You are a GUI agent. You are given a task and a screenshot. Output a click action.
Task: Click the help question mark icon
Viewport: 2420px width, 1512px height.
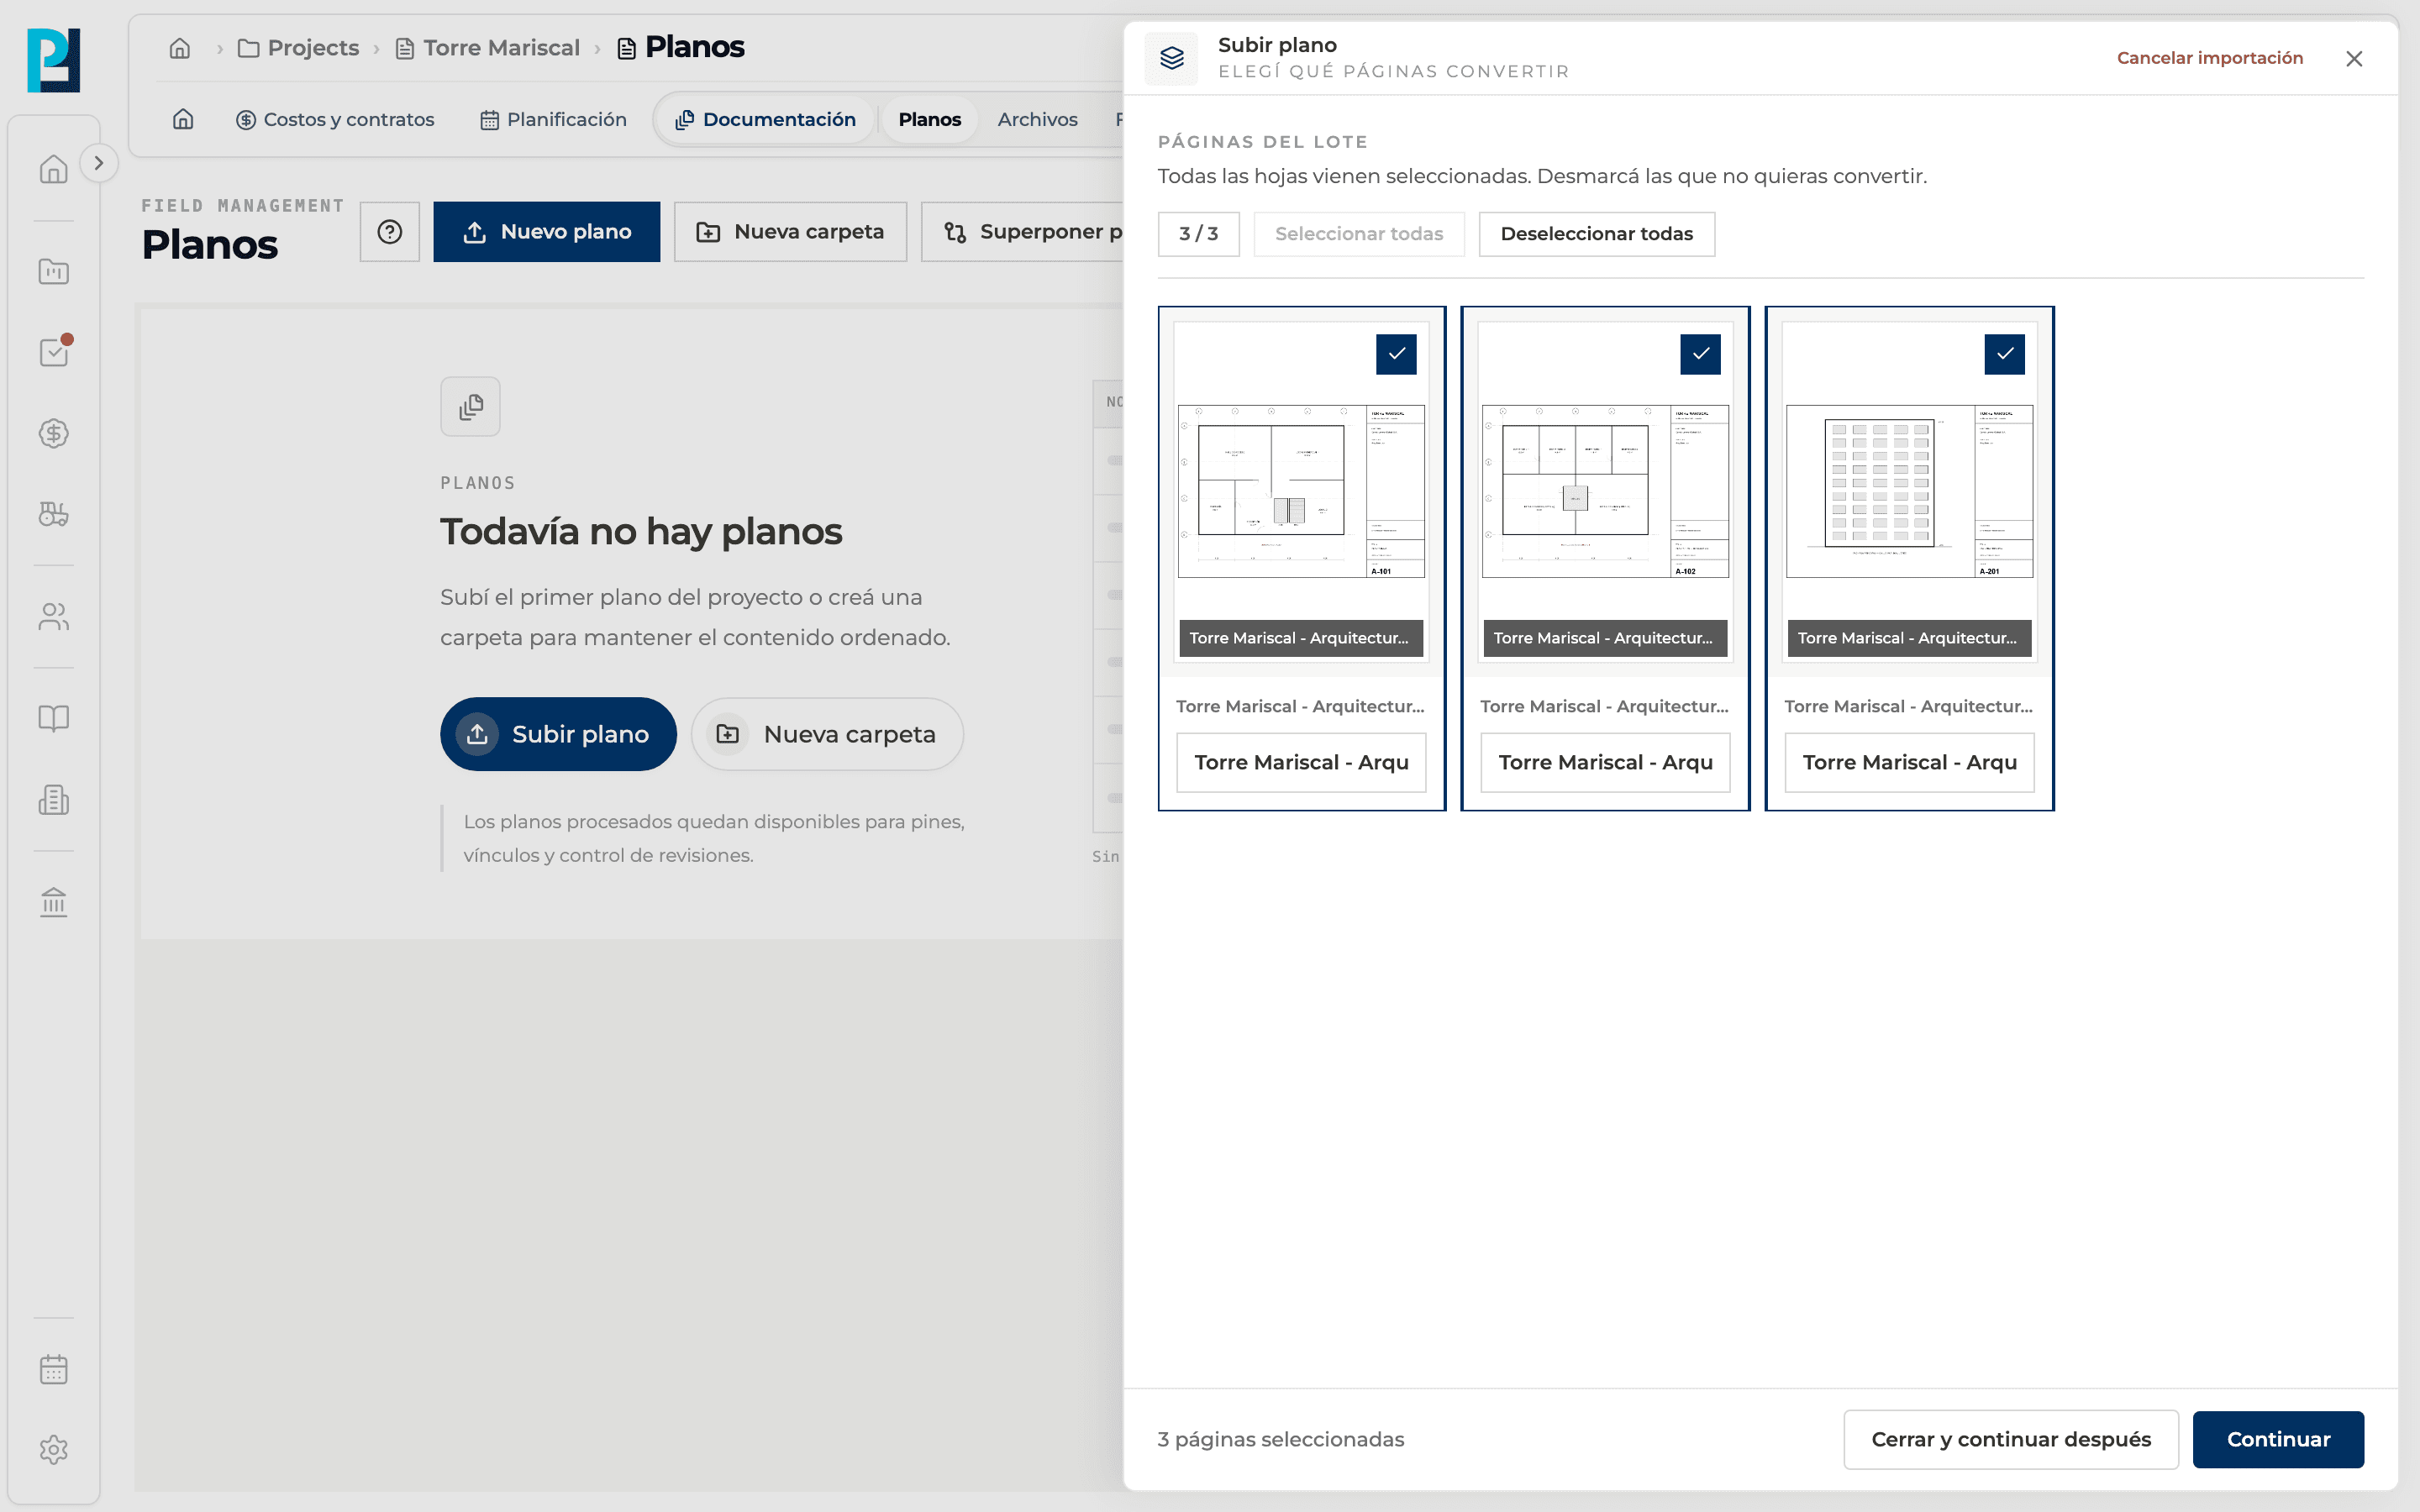coord(389,232)
